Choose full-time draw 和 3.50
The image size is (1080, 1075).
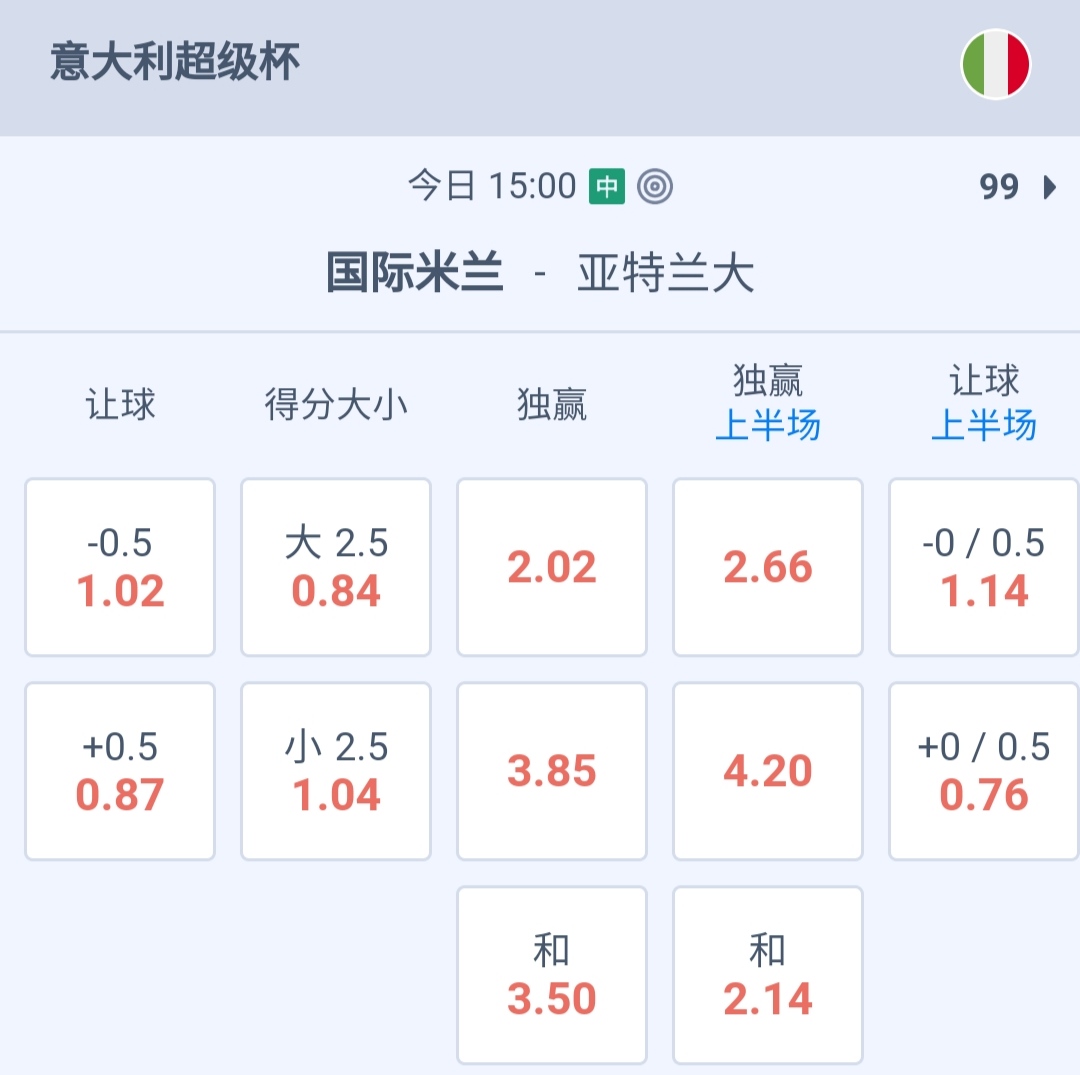coord(552,975)
